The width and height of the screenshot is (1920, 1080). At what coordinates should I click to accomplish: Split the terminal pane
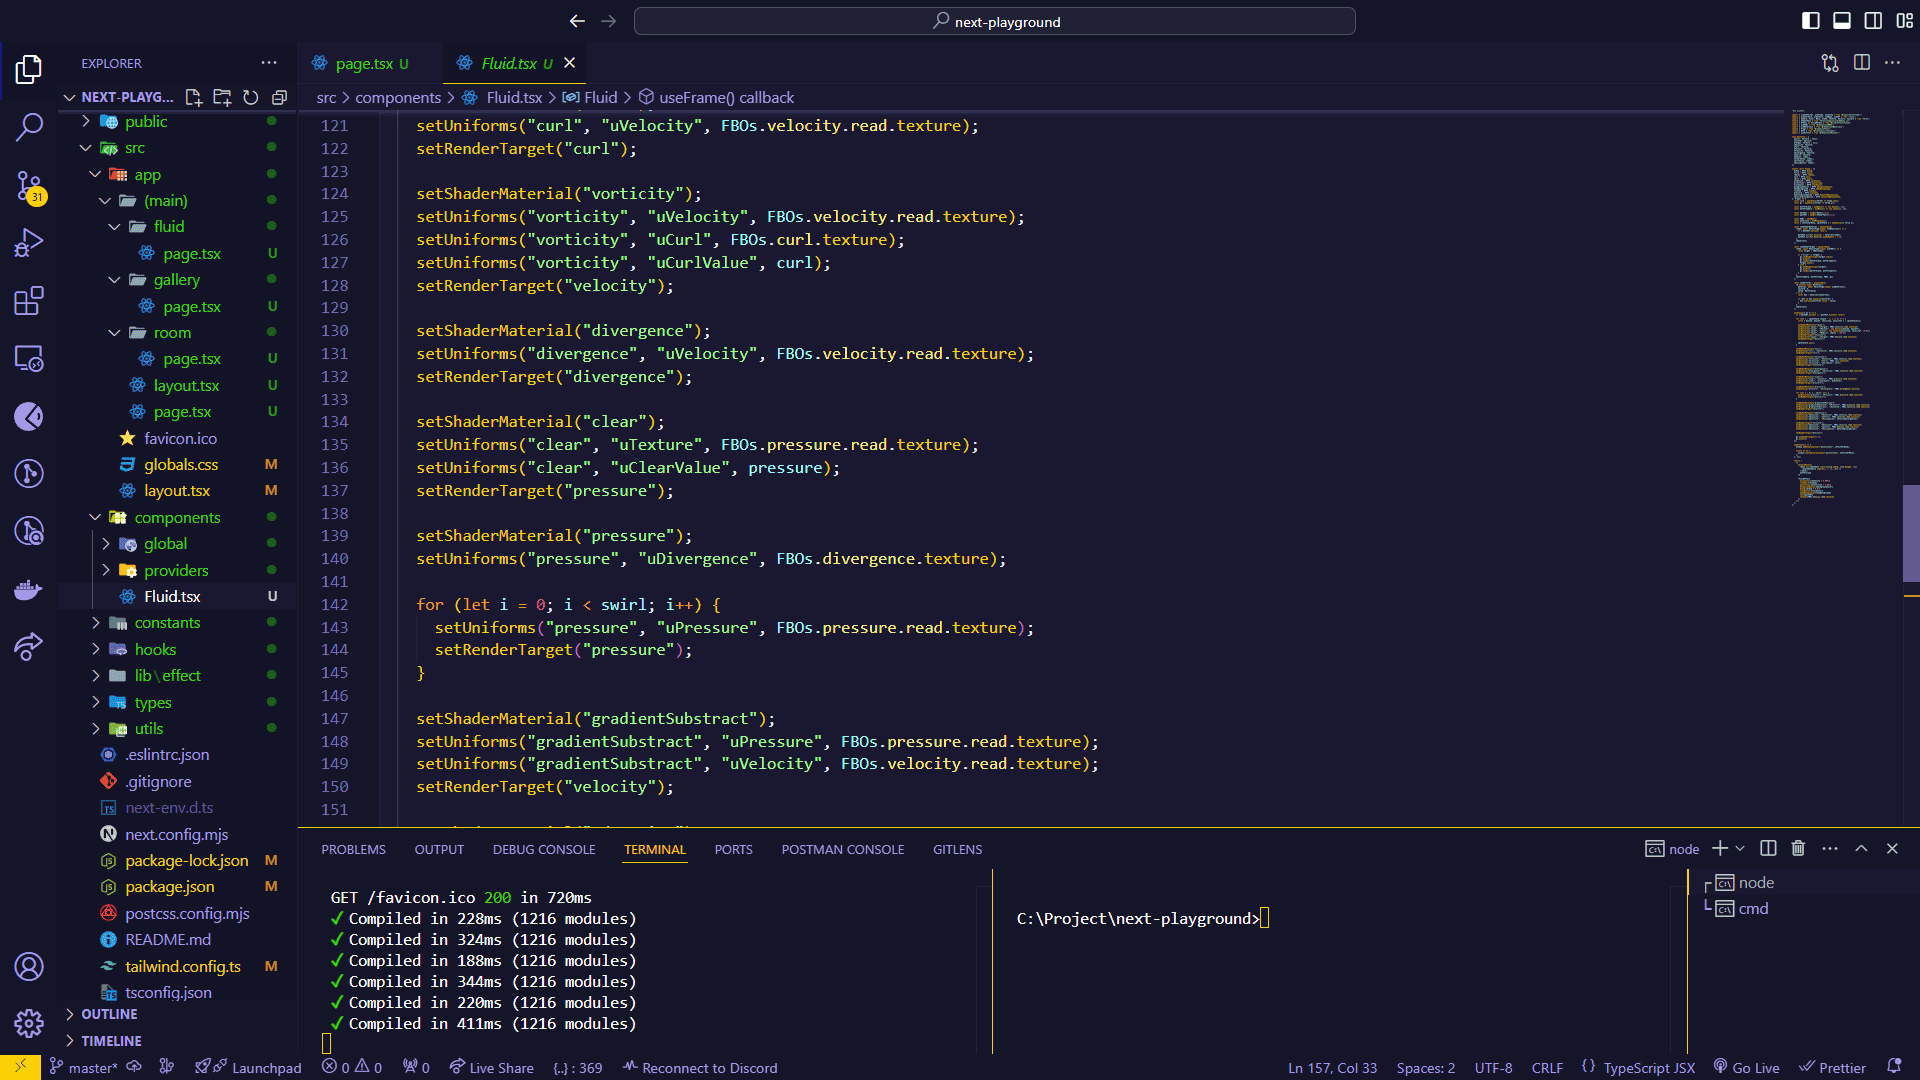pos(1768,848)
